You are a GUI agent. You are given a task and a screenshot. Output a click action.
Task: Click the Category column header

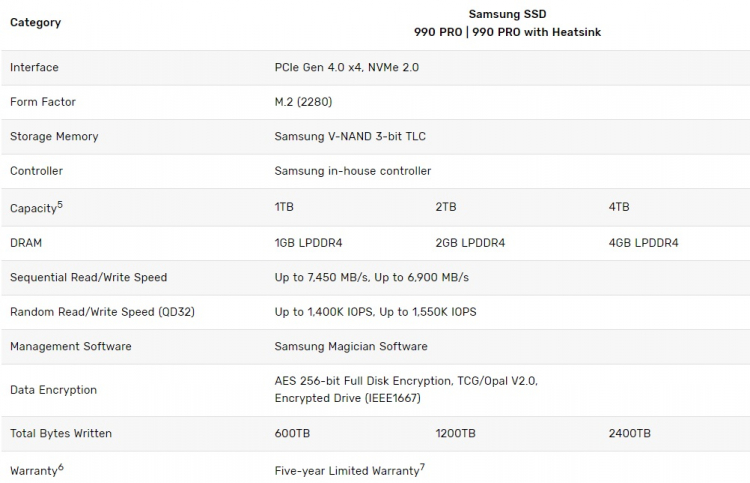(35, 22)
